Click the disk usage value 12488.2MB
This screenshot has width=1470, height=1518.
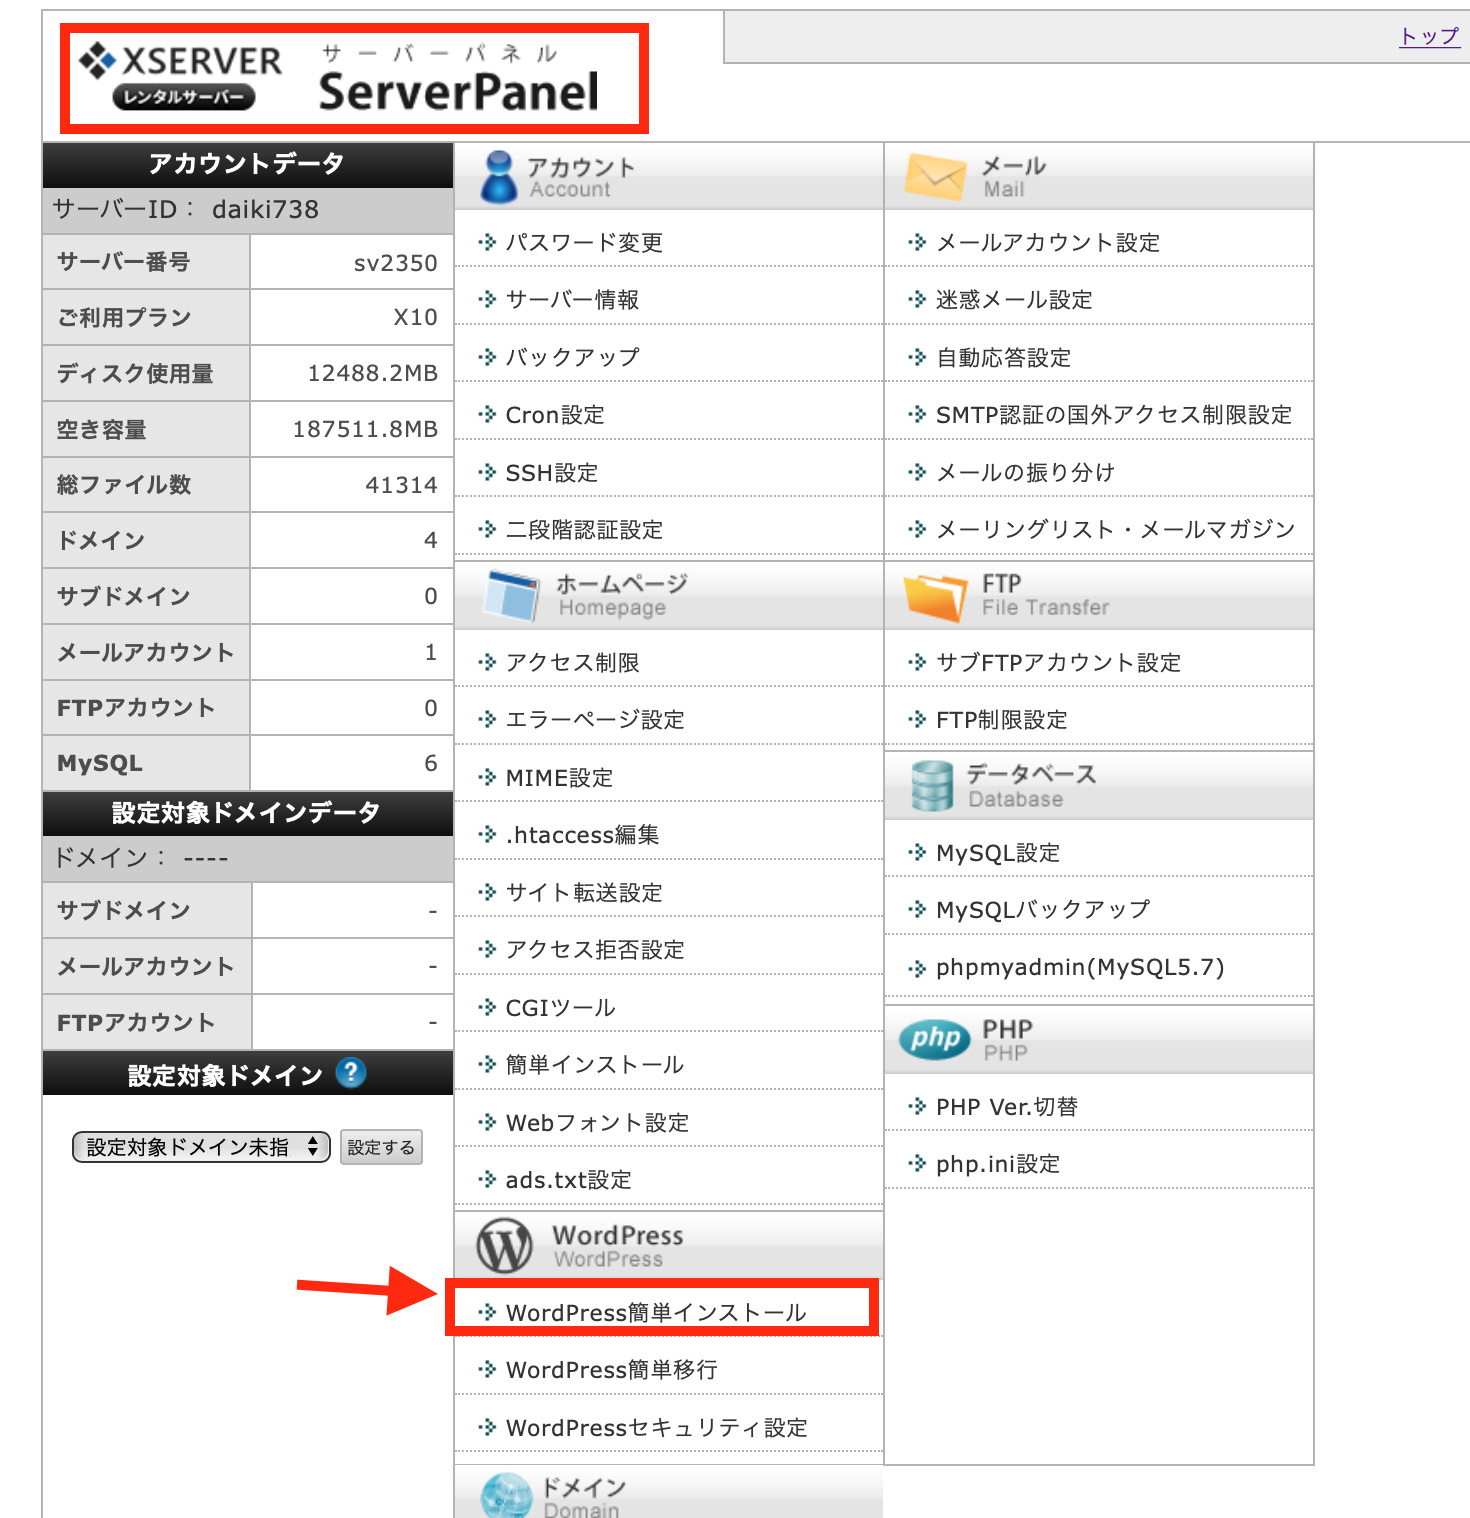pyautogui.click(x=373, y=373)
